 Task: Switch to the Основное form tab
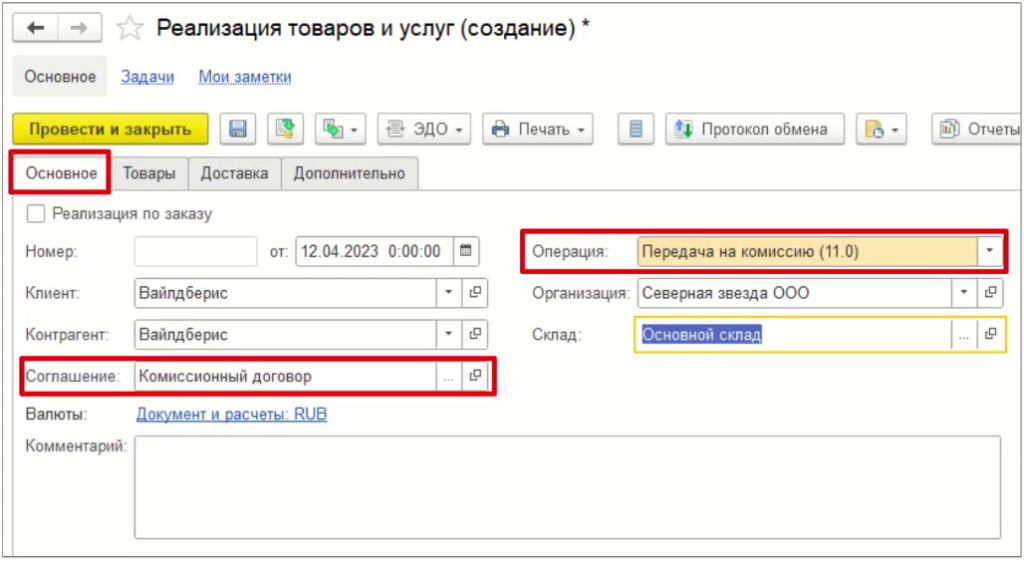(61, 174)
